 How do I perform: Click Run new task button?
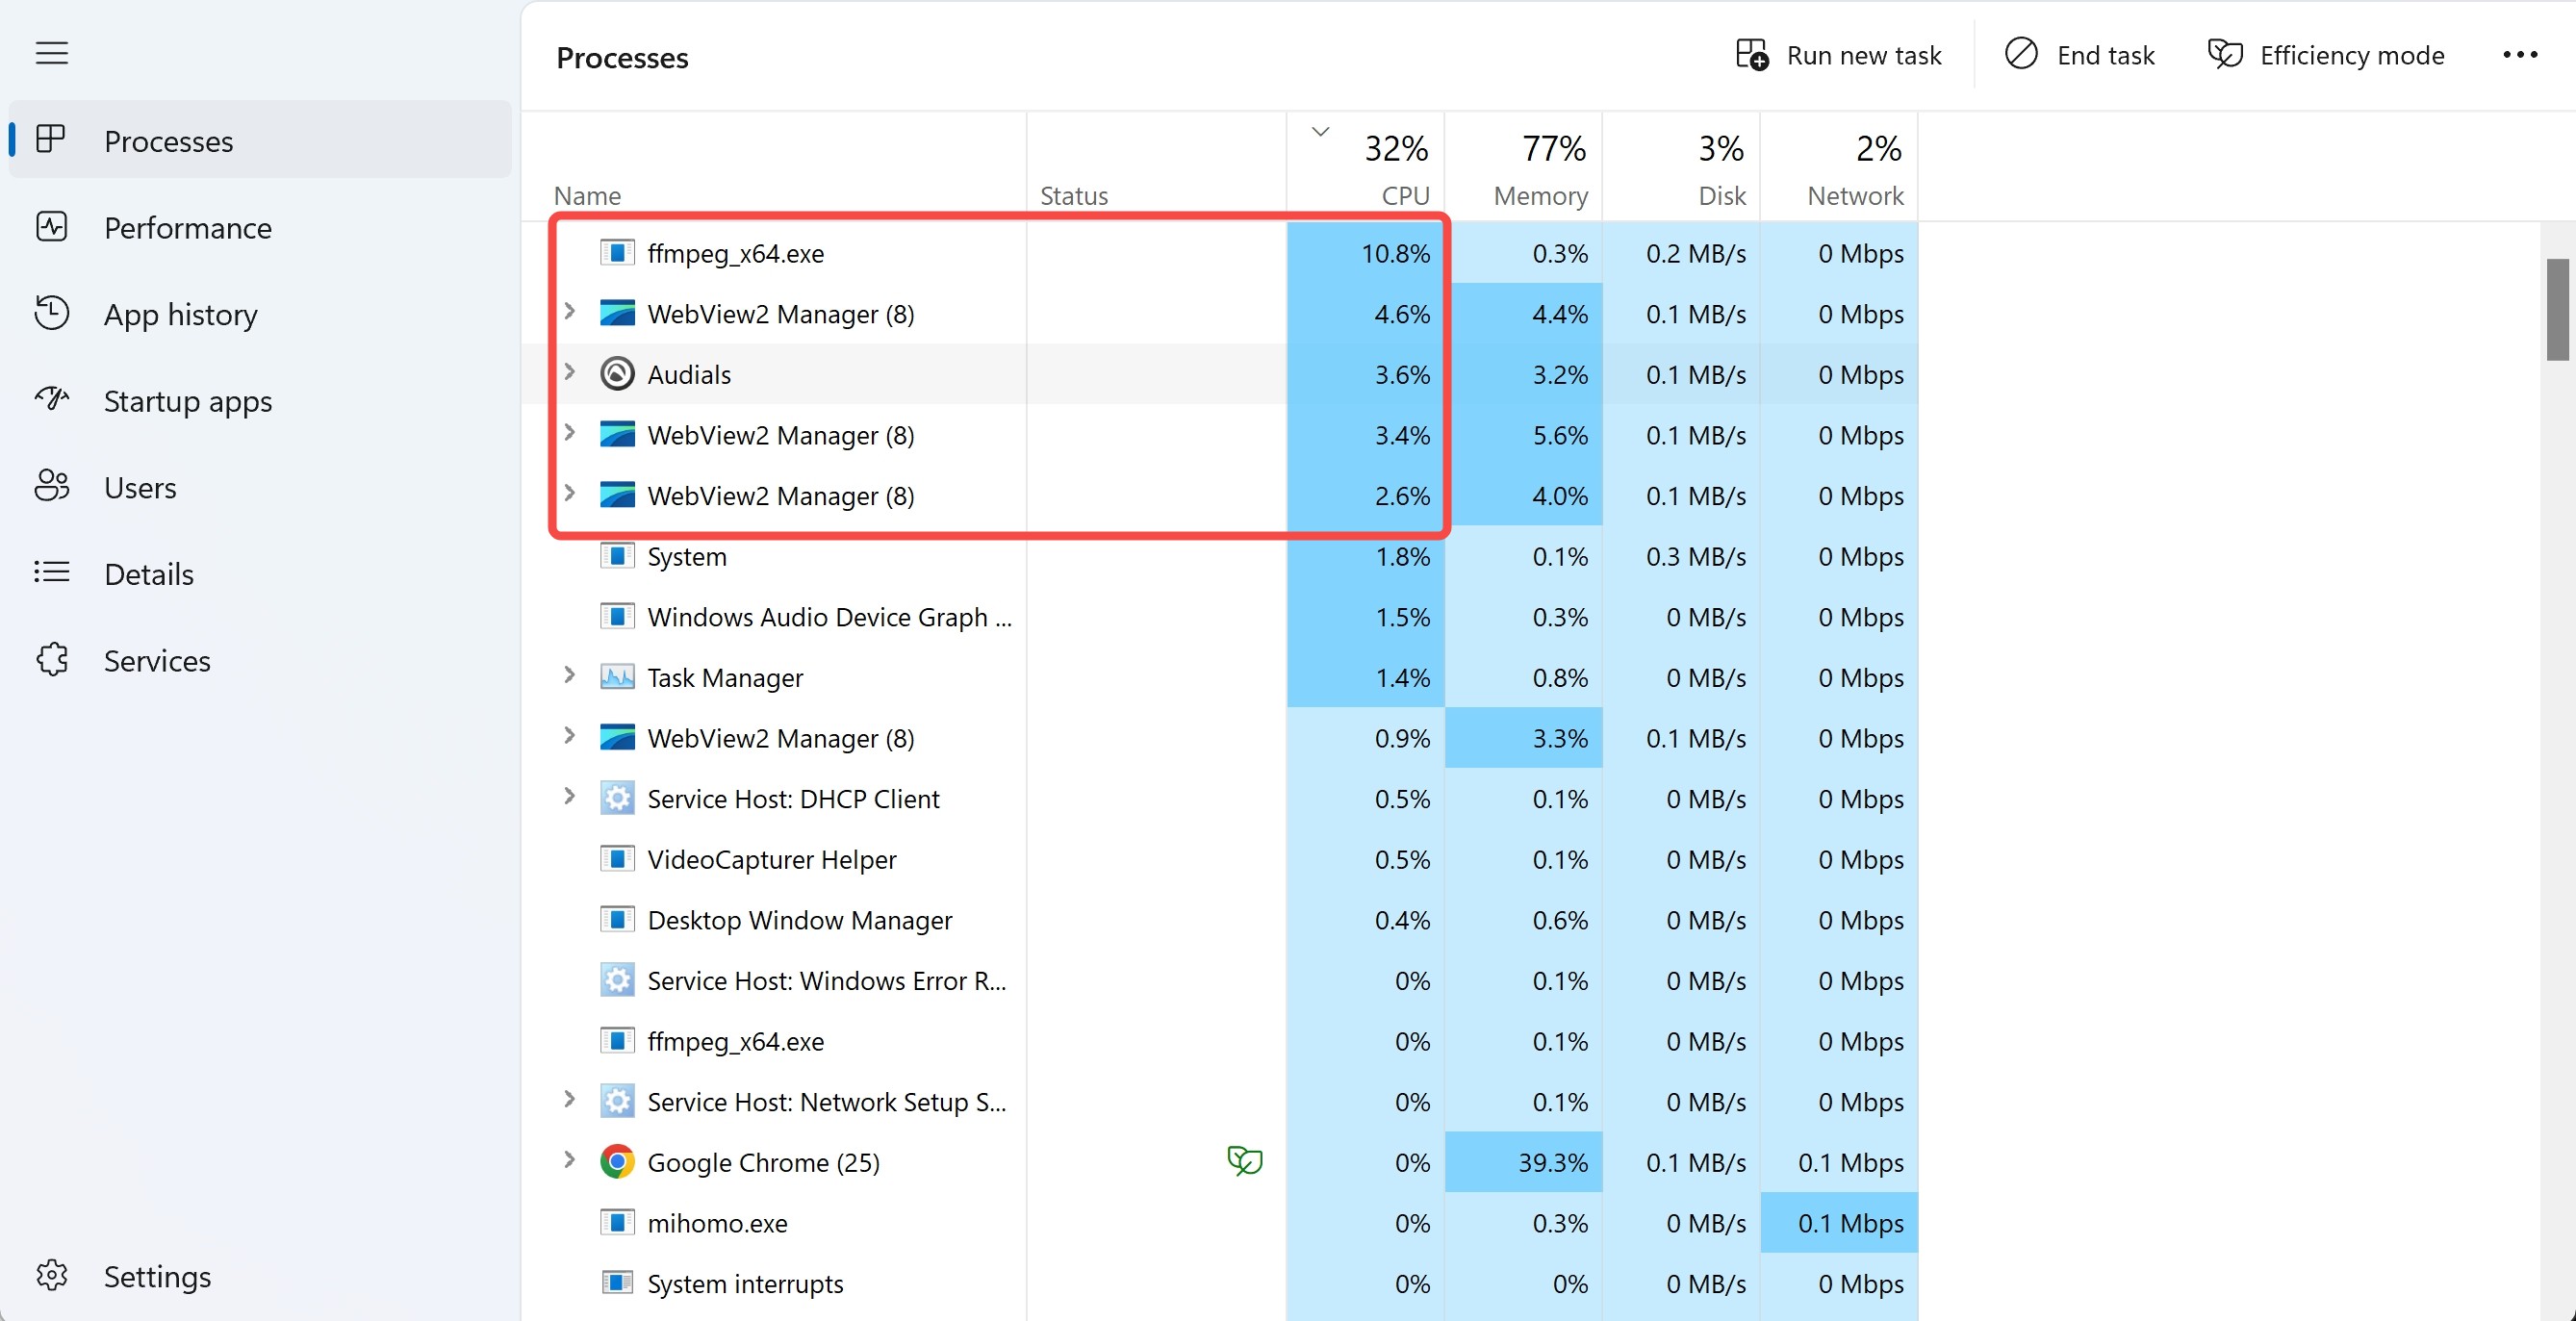[x=1839, y=55]
